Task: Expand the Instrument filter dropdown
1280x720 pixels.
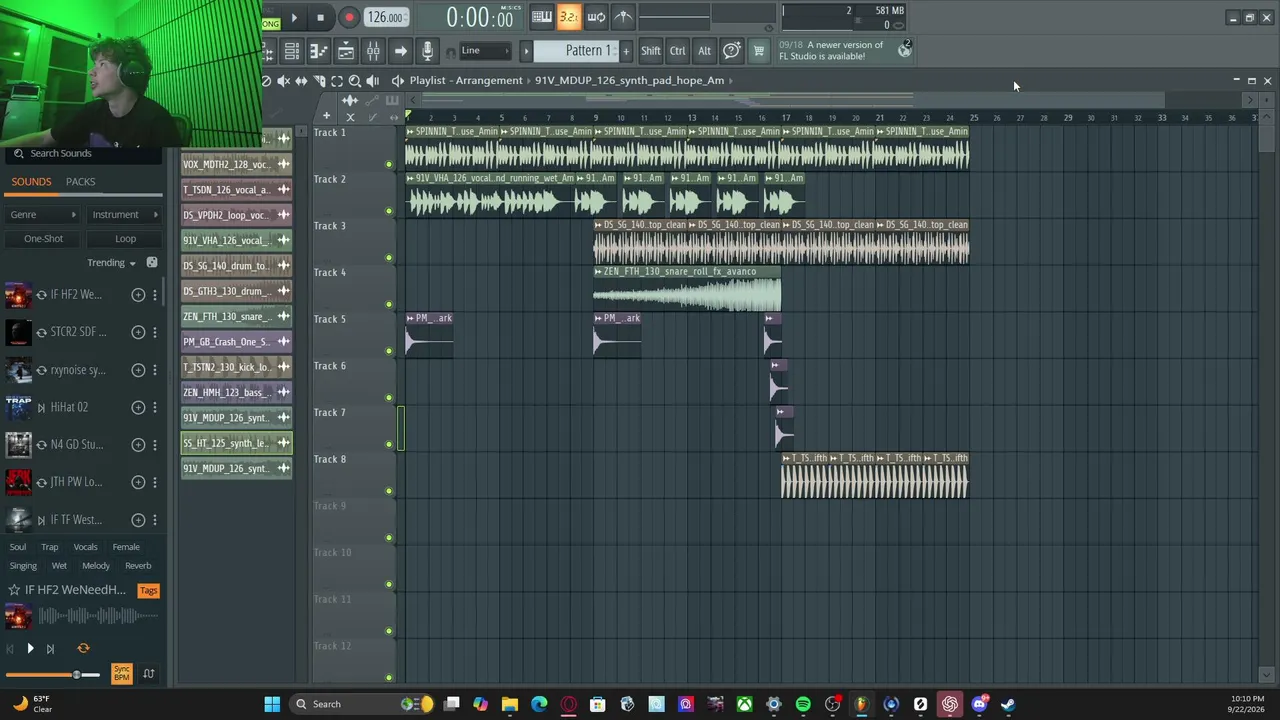Action: point(125,214)
